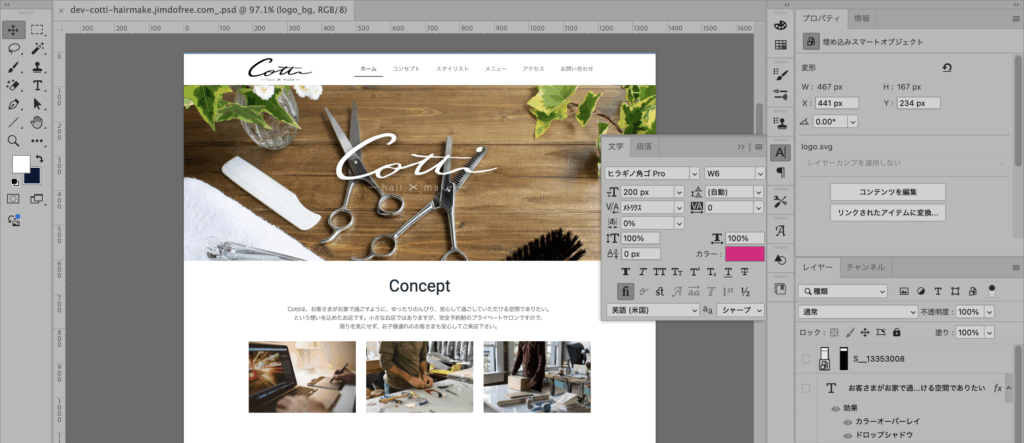Activate the Horizontal Type tool
The height and width of the screenshot is (443, 1024).
click(38, 86)
